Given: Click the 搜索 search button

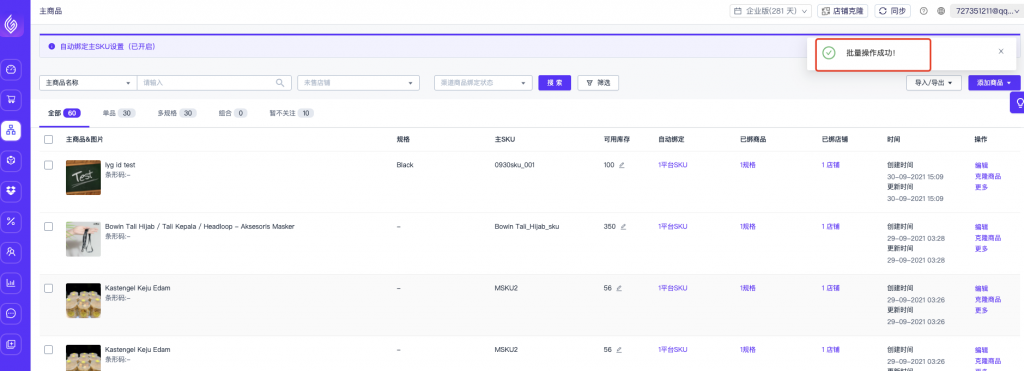Looking at the screenshot, I should (x=554, y=83).
